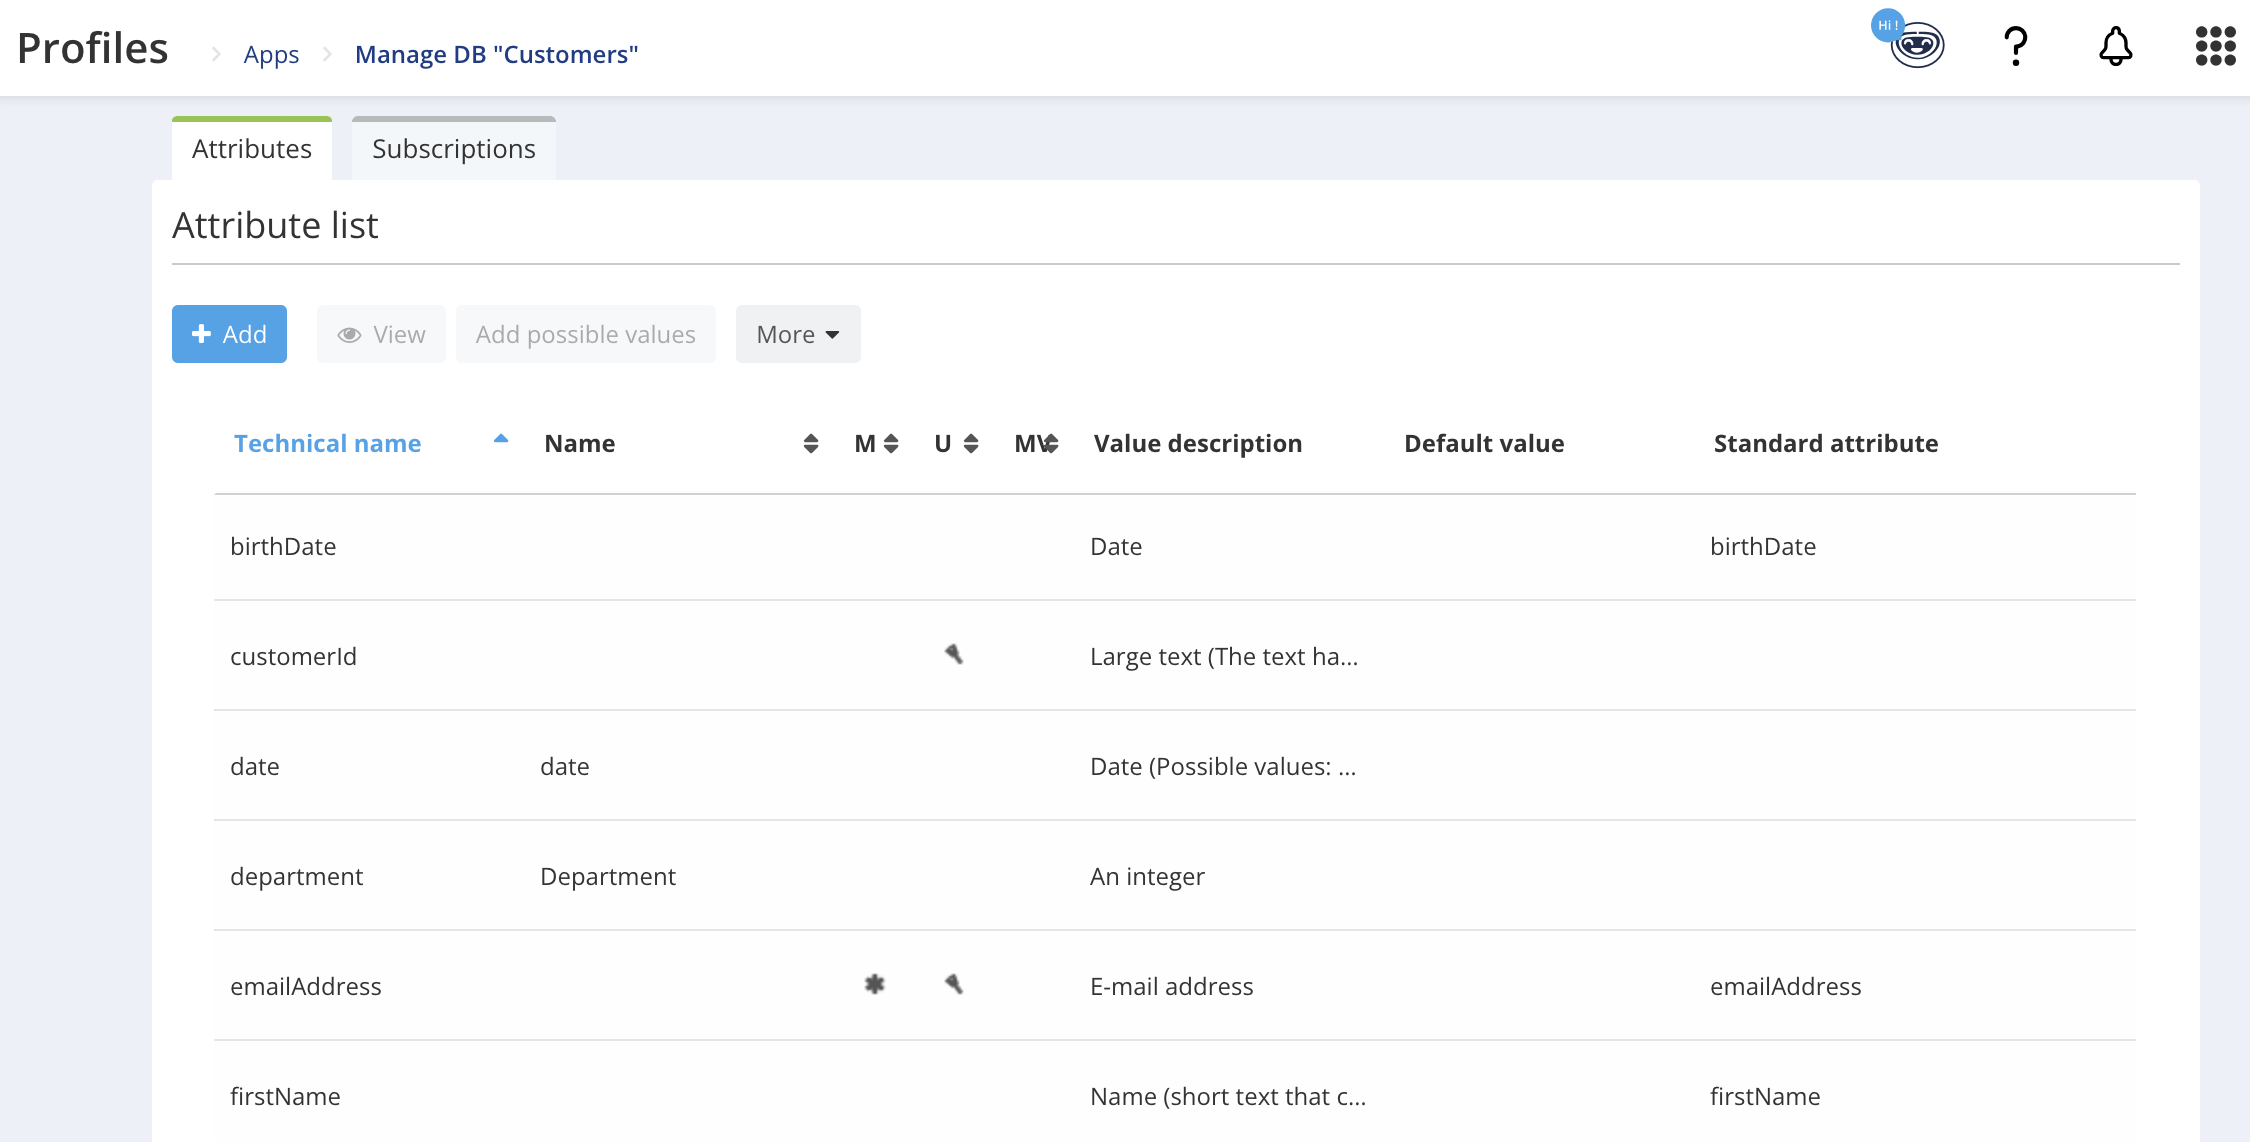Sort by Technical name ascending arrow
2250x1142 pixels.
(501, 440)
